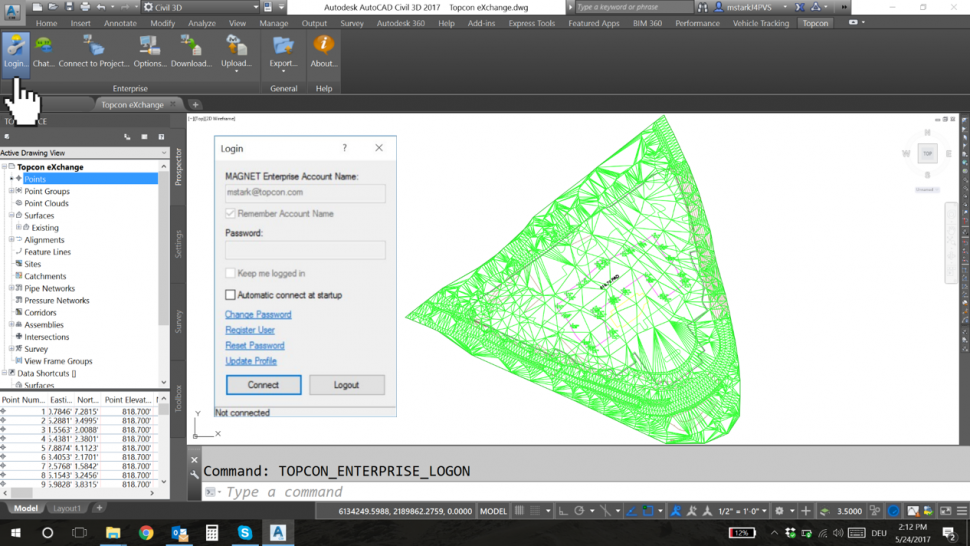Click the Download icon in ribbon
The width and height of the screenshot is (970, 546).
coord(191,50)
